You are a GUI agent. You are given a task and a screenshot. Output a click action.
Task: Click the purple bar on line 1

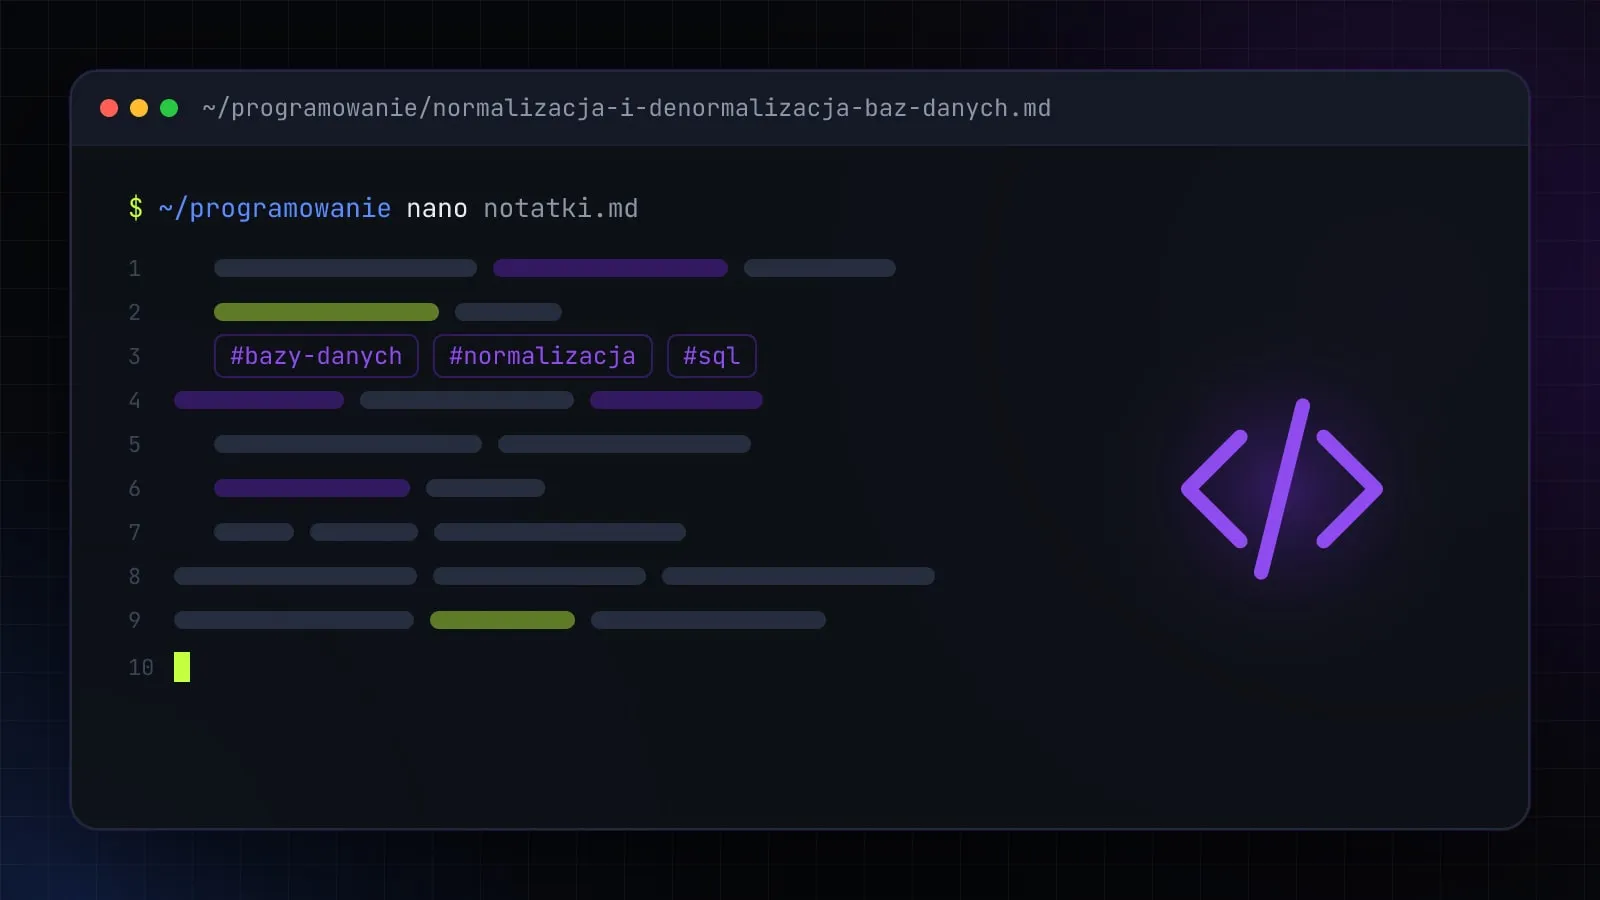610,268
